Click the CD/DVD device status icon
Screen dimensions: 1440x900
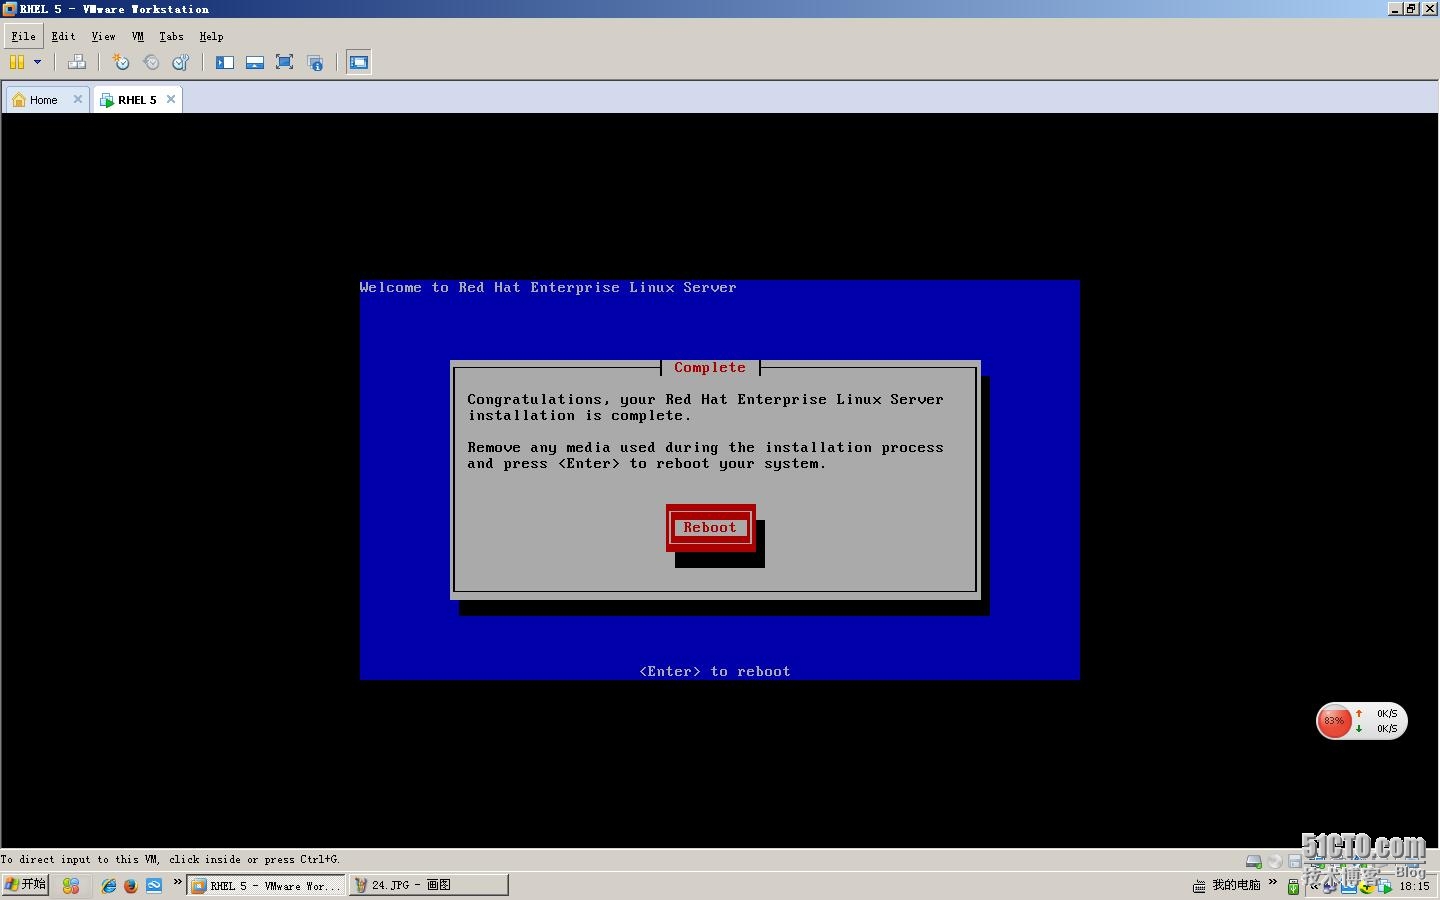[1274, 861]
